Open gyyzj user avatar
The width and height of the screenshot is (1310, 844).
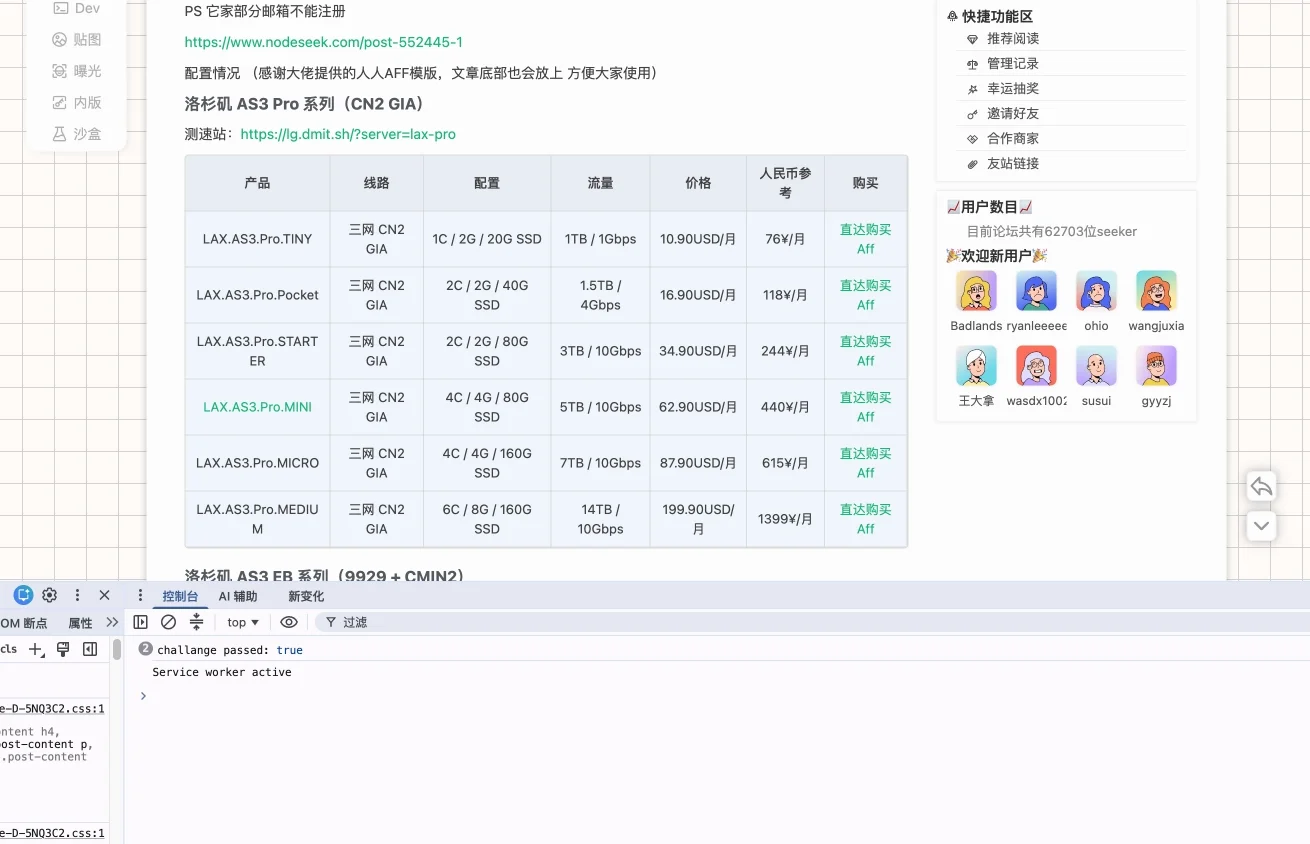pyautogui.click(x=1156, y=366)
